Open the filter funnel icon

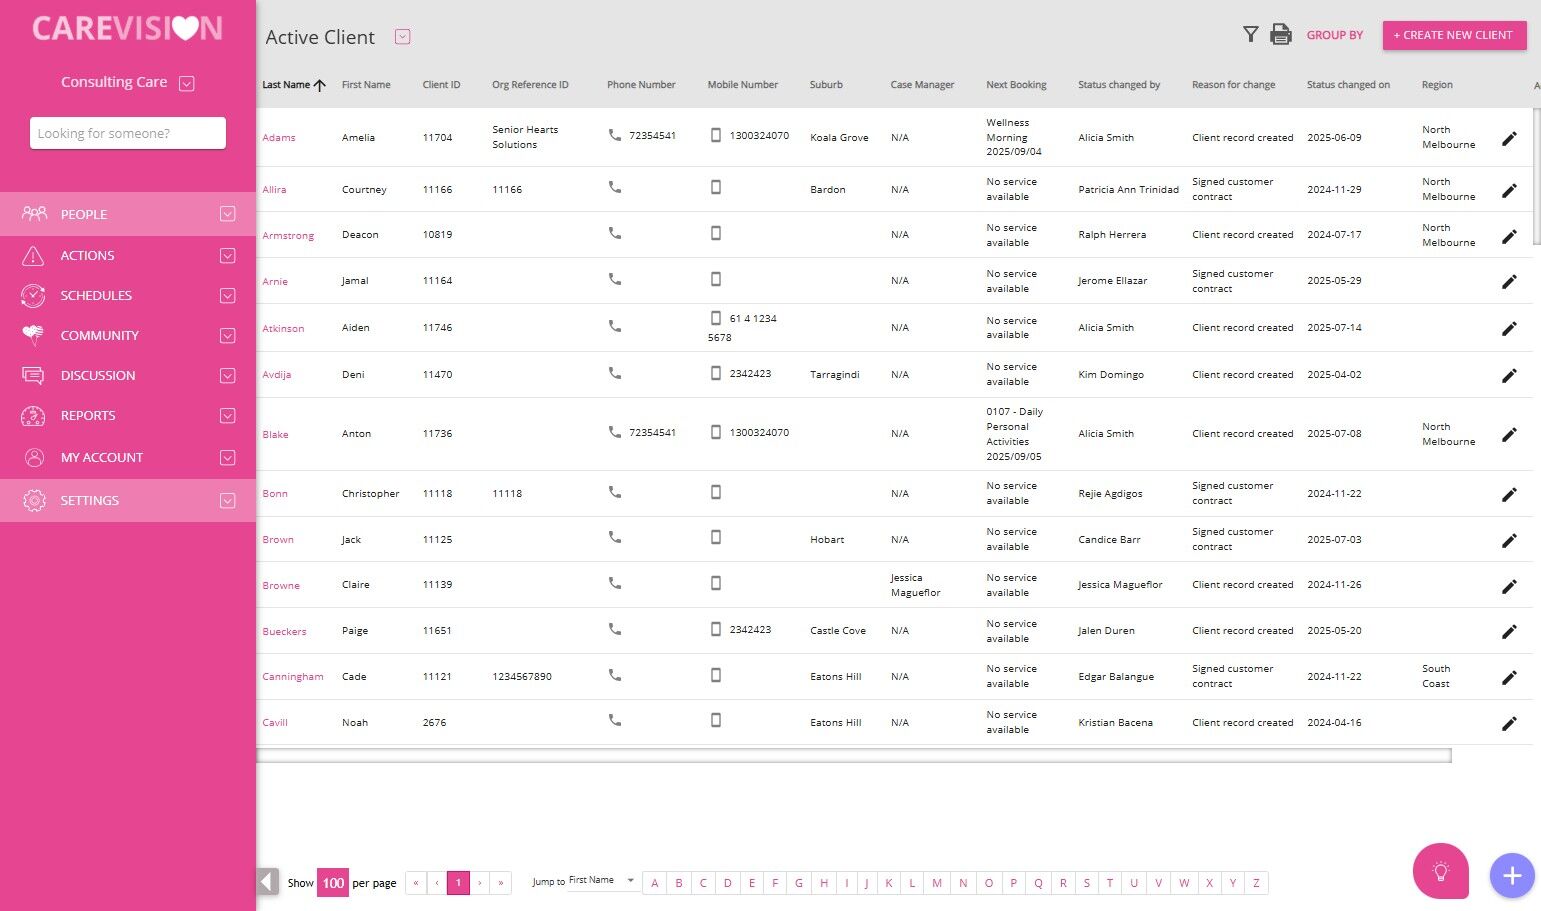(x=1250, y=34)
